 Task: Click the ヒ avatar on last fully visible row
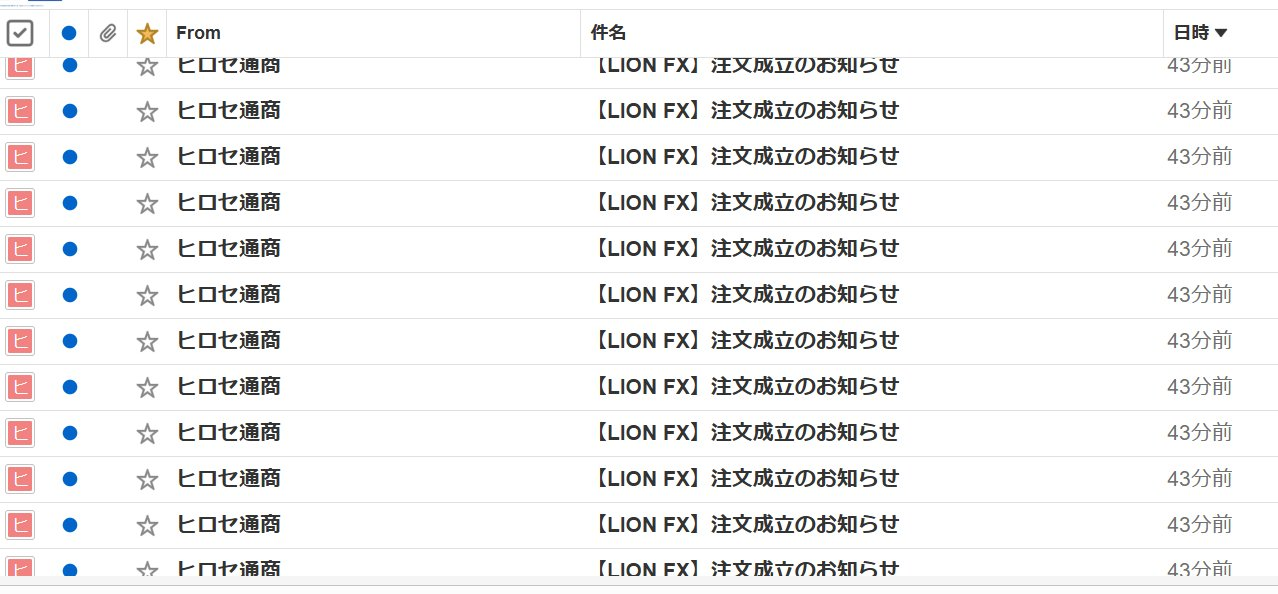[x=20, y=525]
